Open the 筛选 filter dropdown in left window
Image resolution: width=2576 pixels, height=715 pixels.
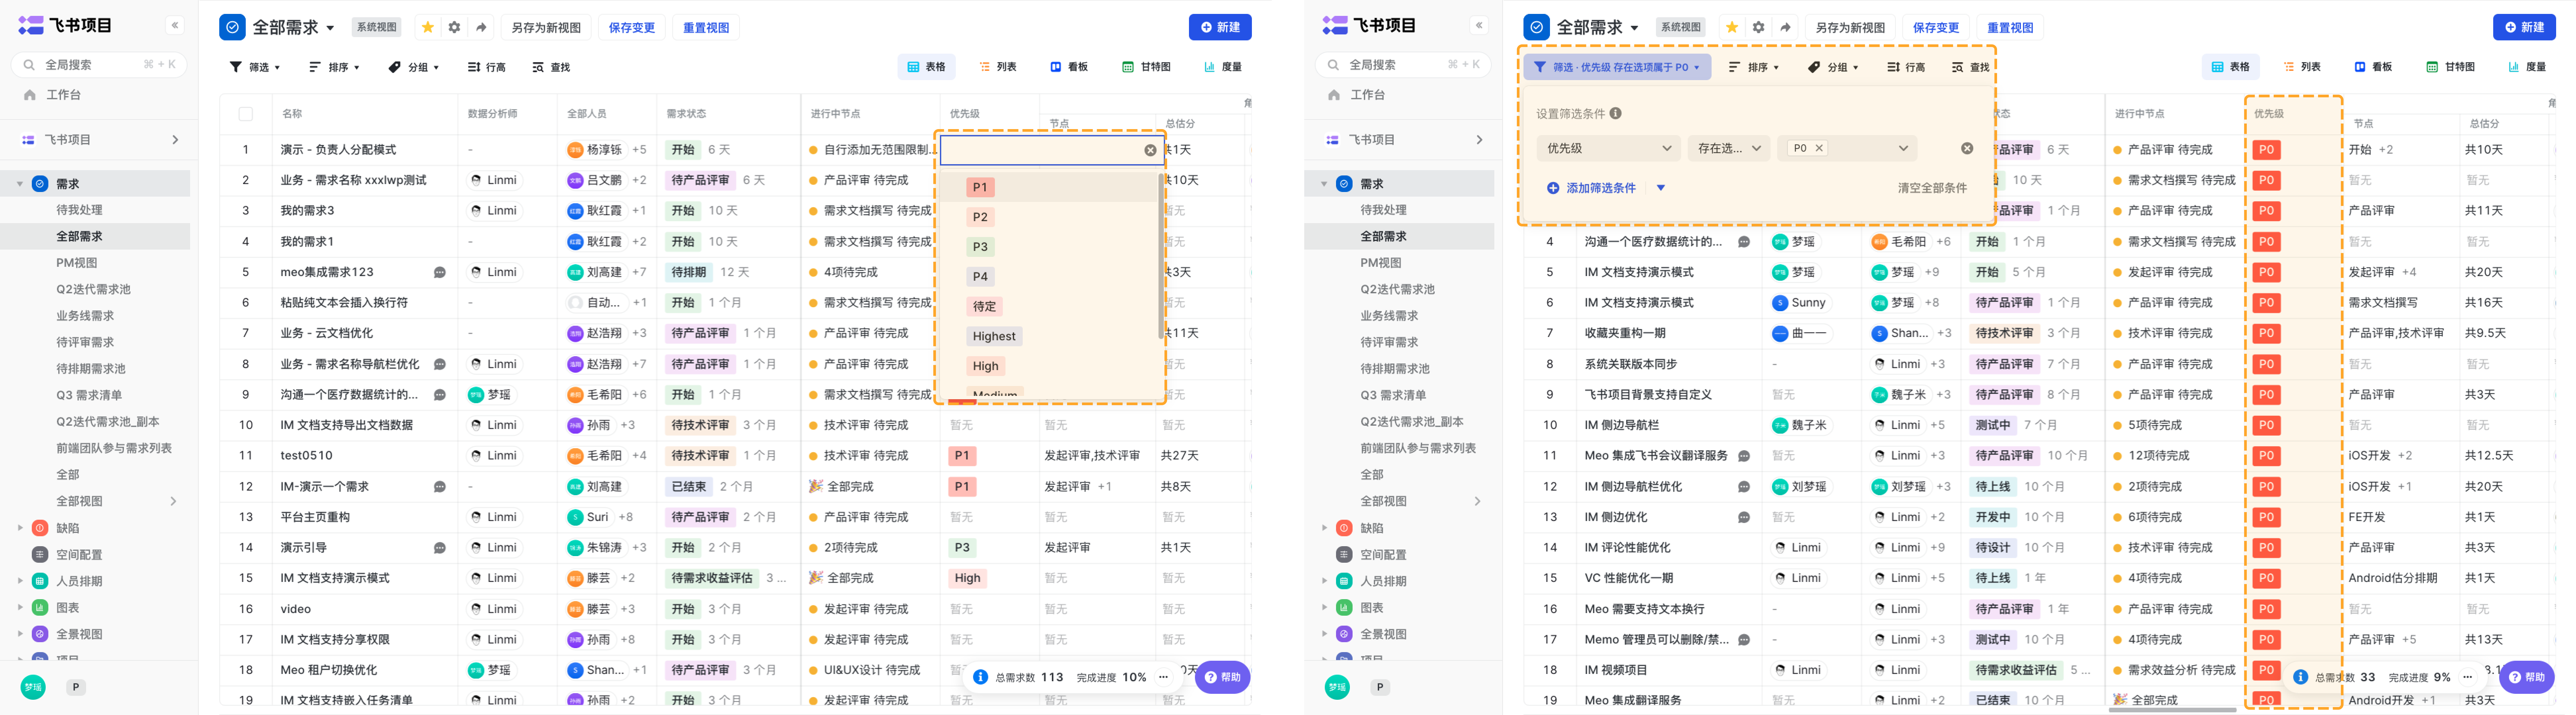(255, 67)
